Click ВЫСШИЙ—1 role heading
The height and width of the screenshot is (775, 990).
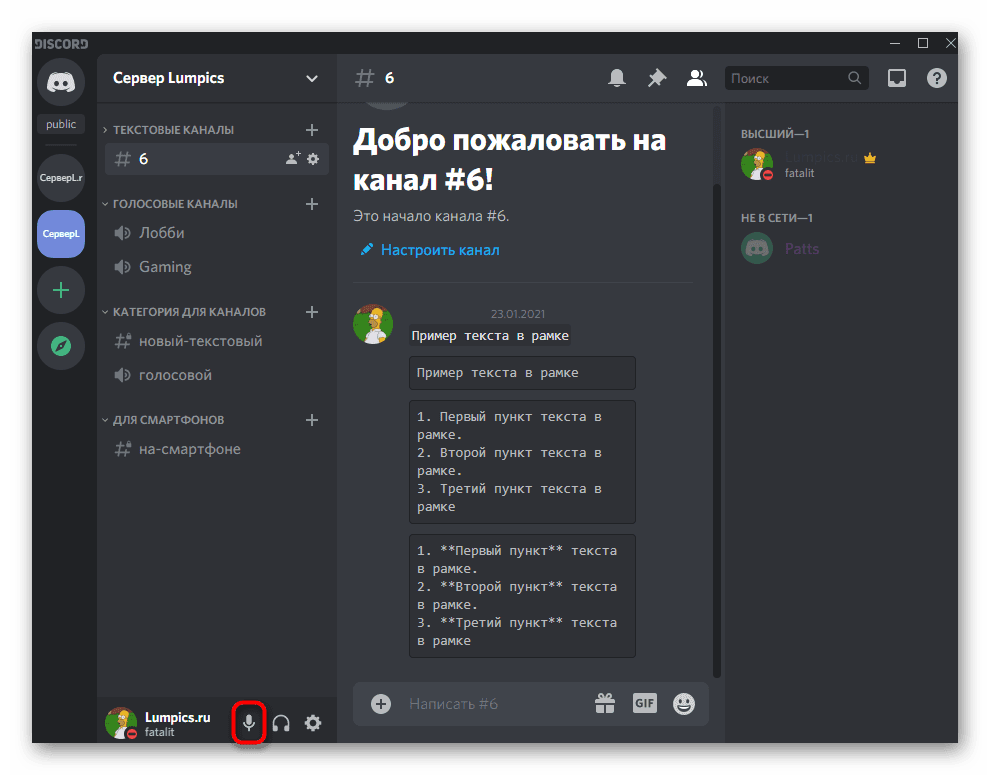click(x=775, y=134)
